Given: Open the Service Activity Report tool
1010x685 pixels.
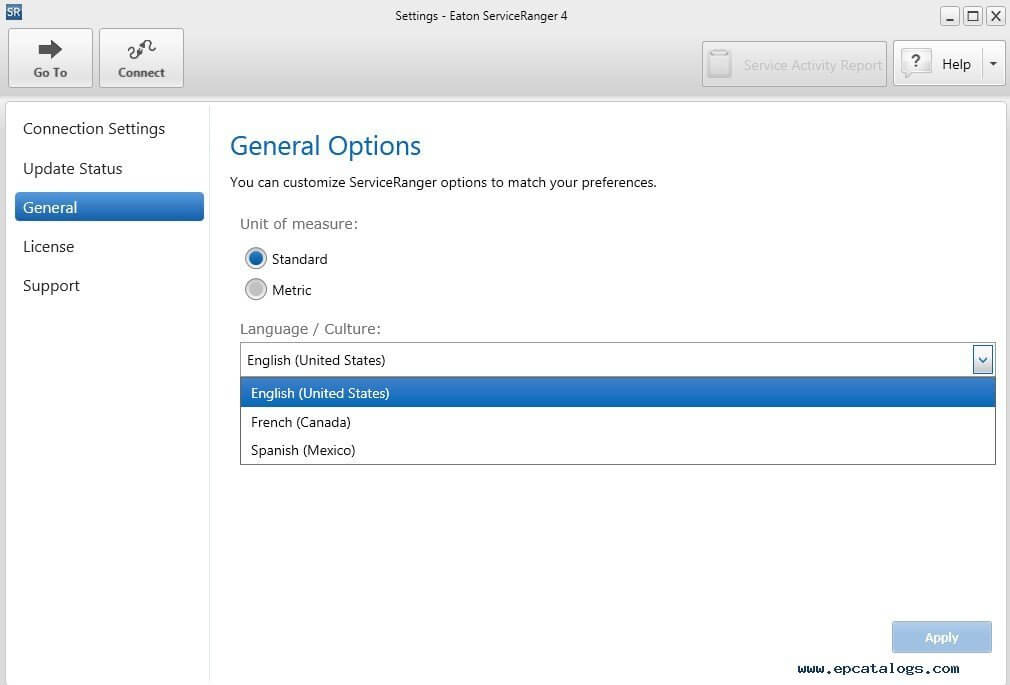Looking at the screenshot, I should coord(793,64).
